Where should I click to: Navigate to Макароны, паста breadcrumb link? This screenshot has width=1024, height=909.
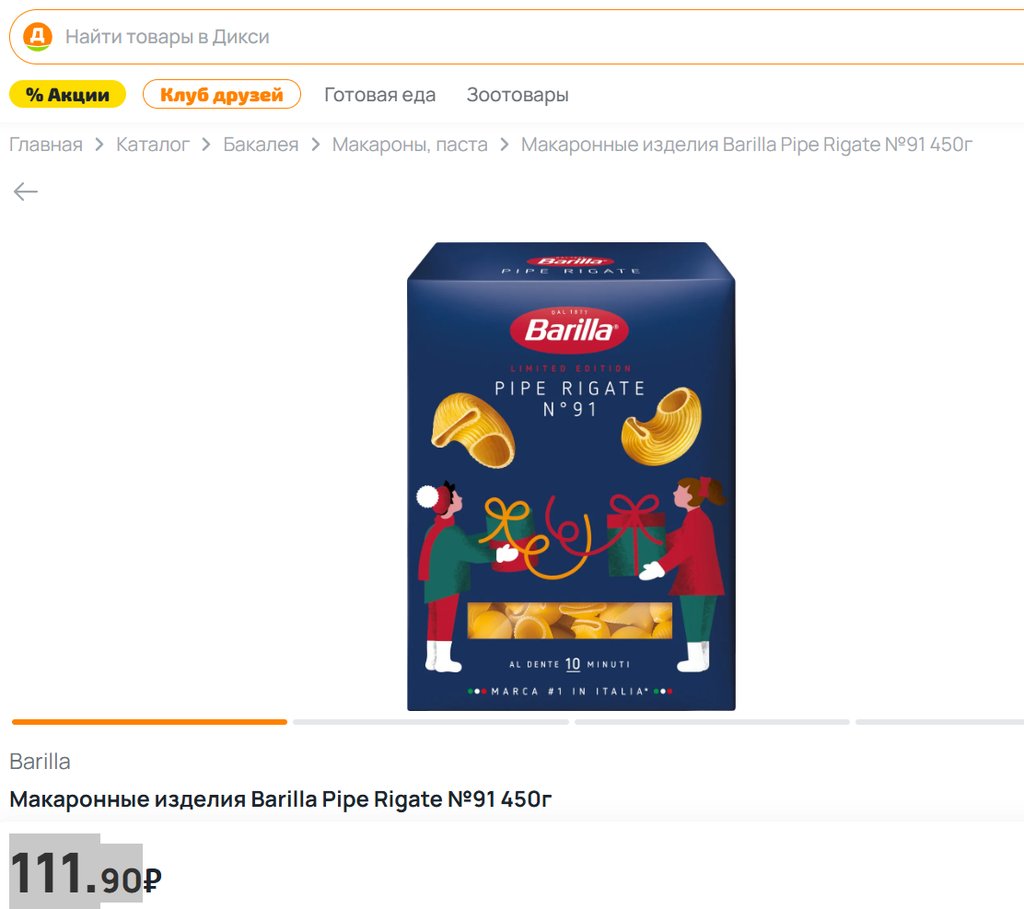(x=409, y=144)
